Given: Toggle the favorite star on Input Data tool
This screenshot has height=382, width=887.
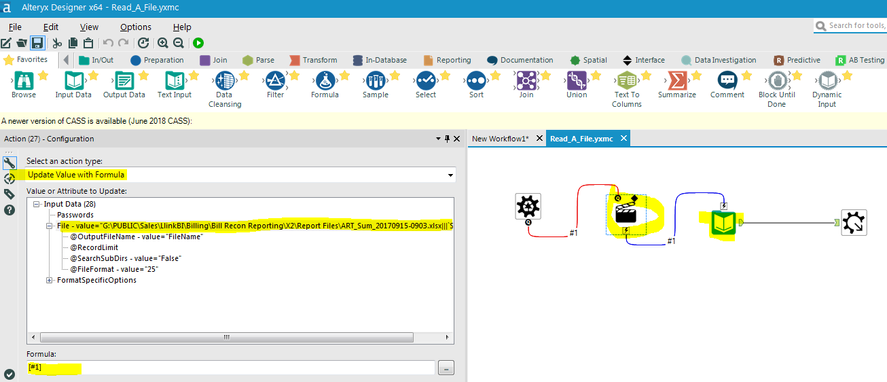Looking at the screenshot, I should click(93, 75).
